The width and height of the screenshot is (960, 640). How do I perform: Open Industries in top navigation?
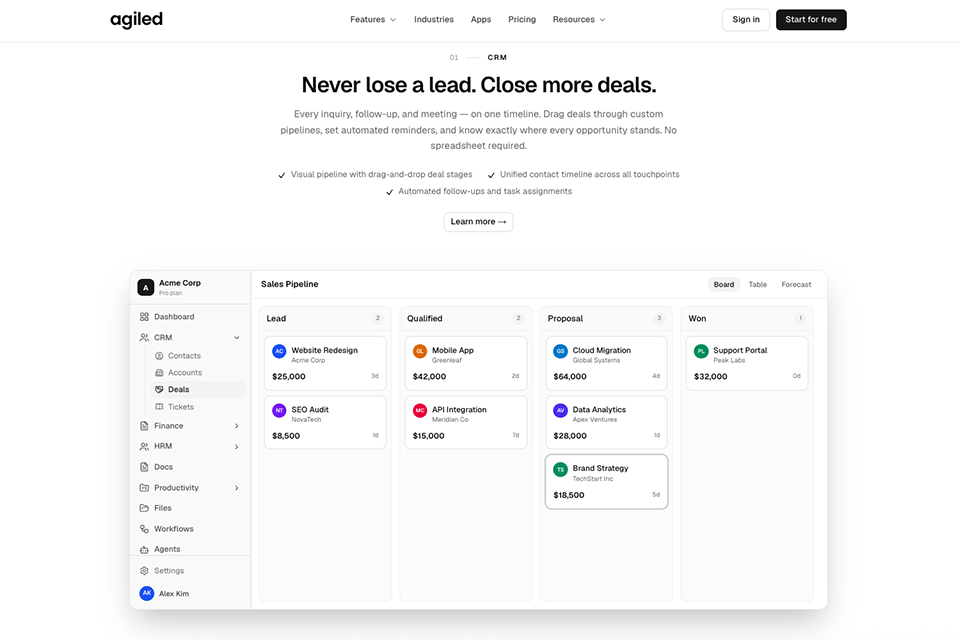click(433, 20)
